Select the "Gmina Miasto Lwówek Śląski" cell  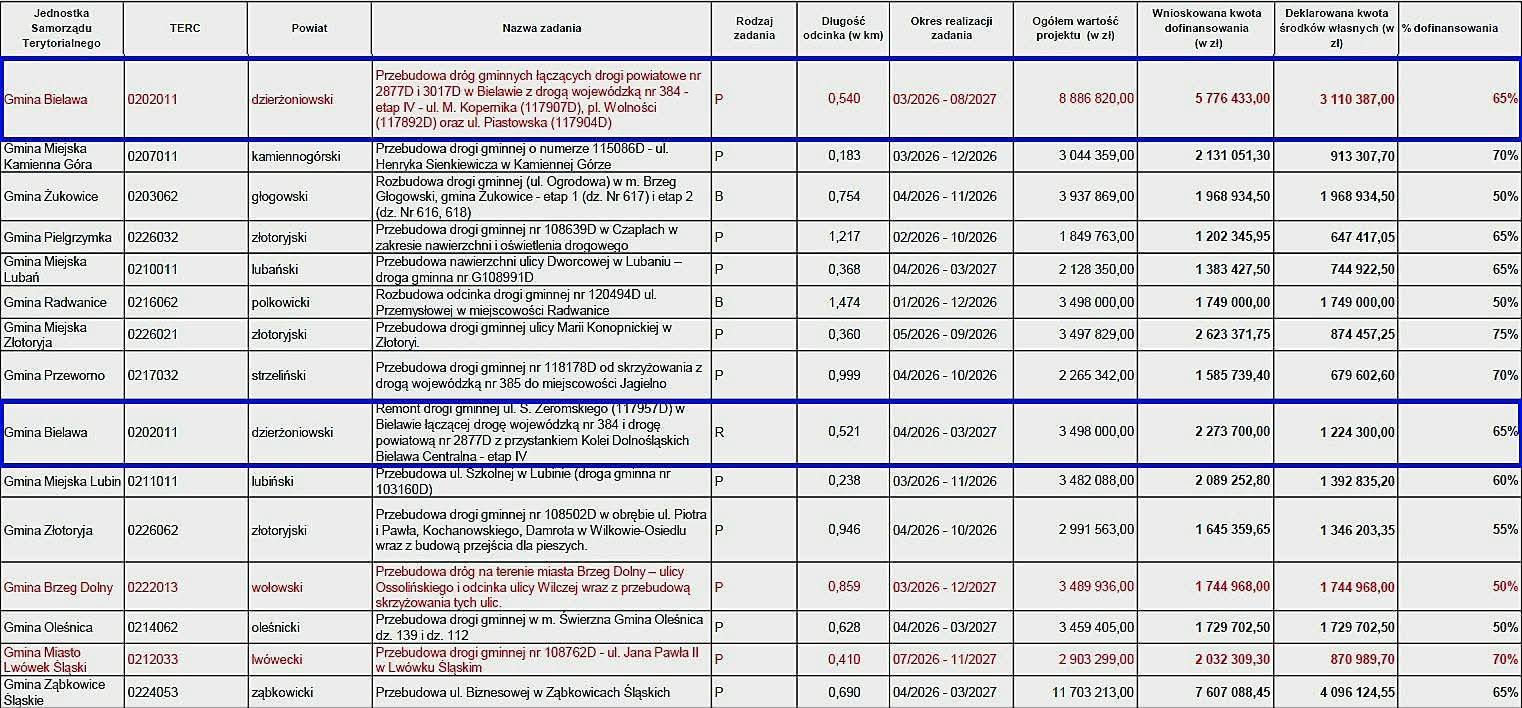62,659
